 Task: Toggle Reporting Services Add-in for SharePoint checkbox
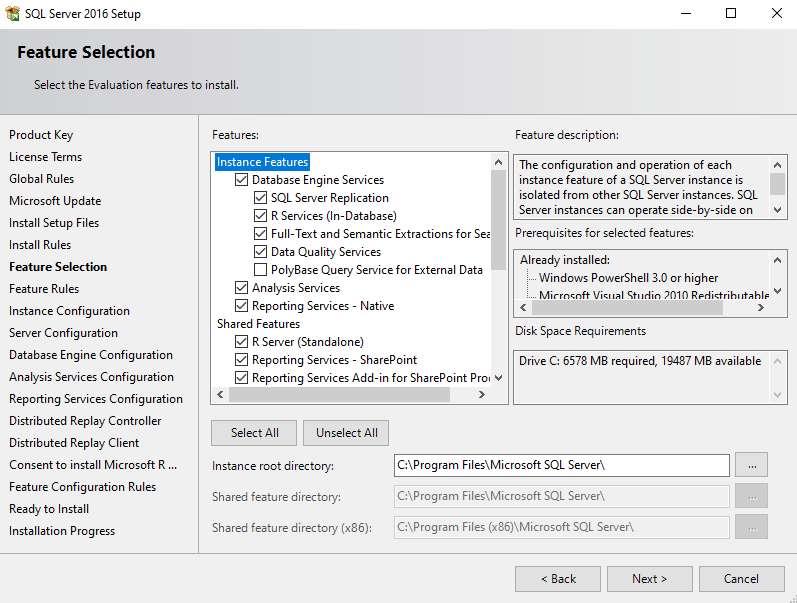(x=241, y=378)
